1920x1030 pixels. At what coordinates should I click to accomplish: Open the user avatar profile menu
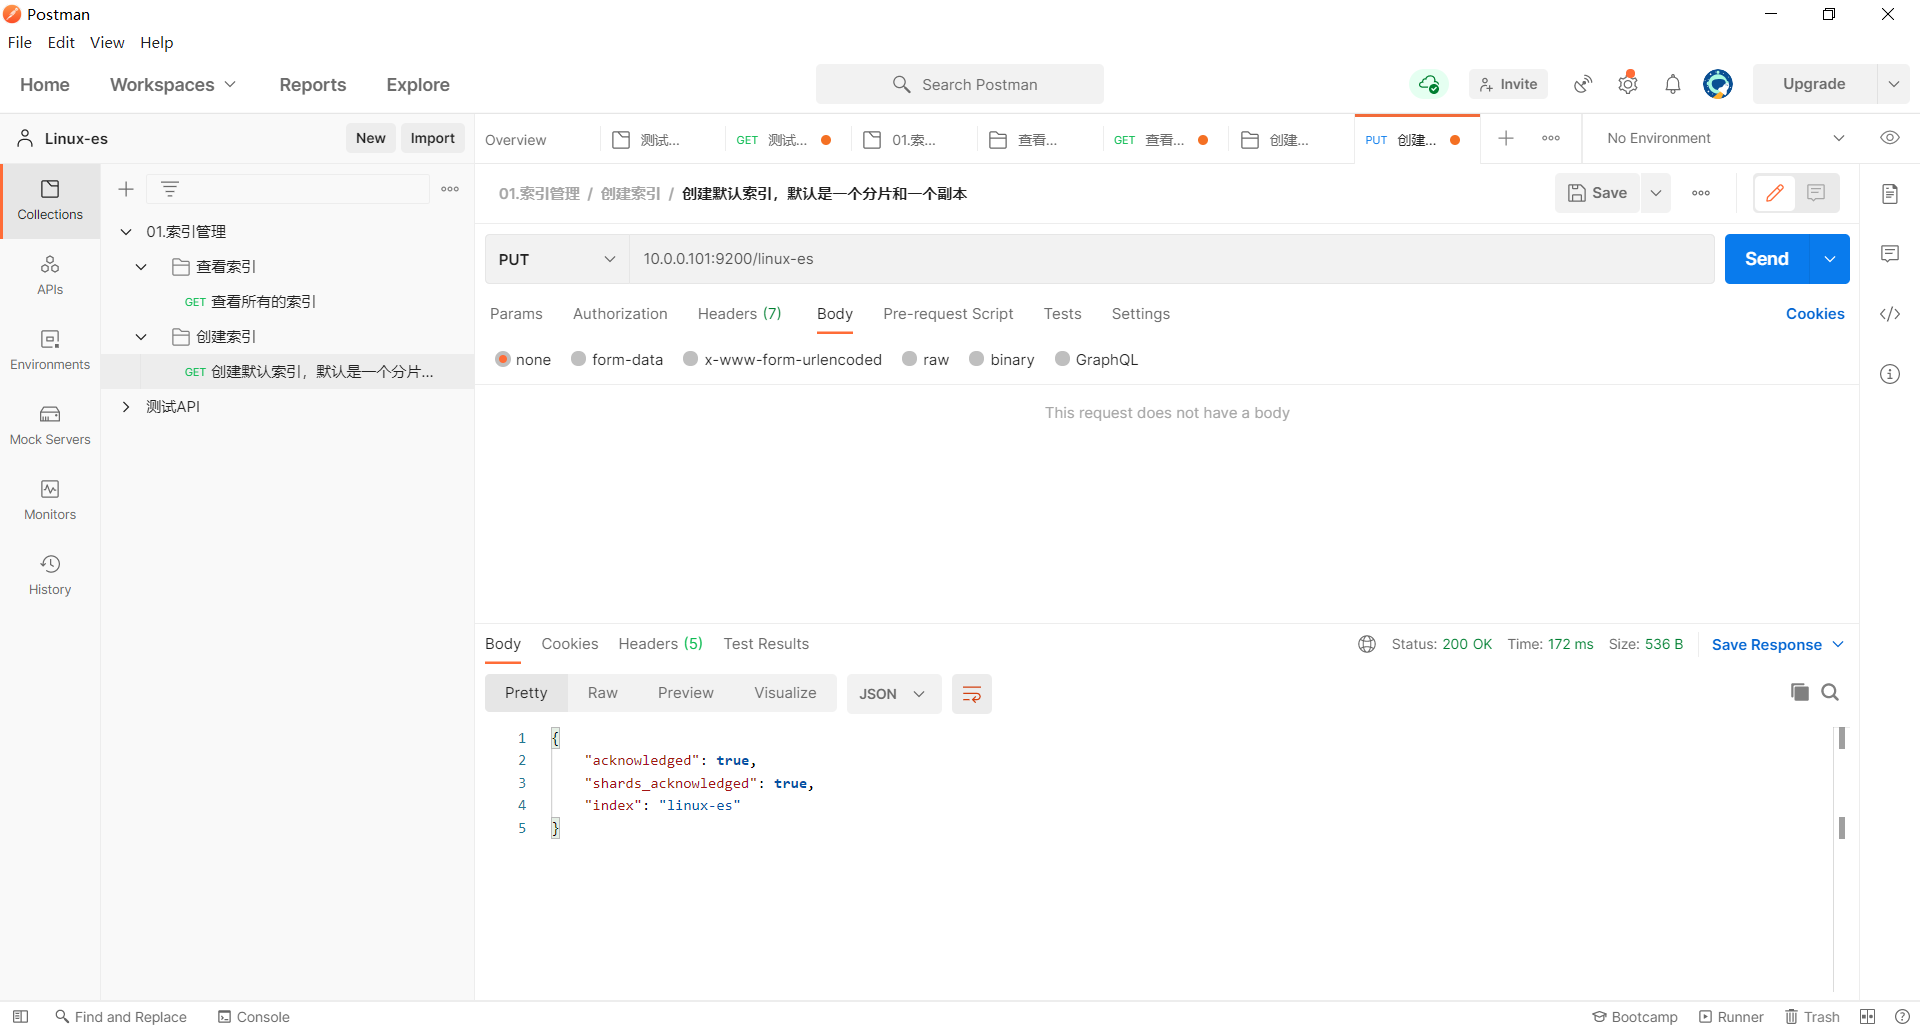point(1718,84)
